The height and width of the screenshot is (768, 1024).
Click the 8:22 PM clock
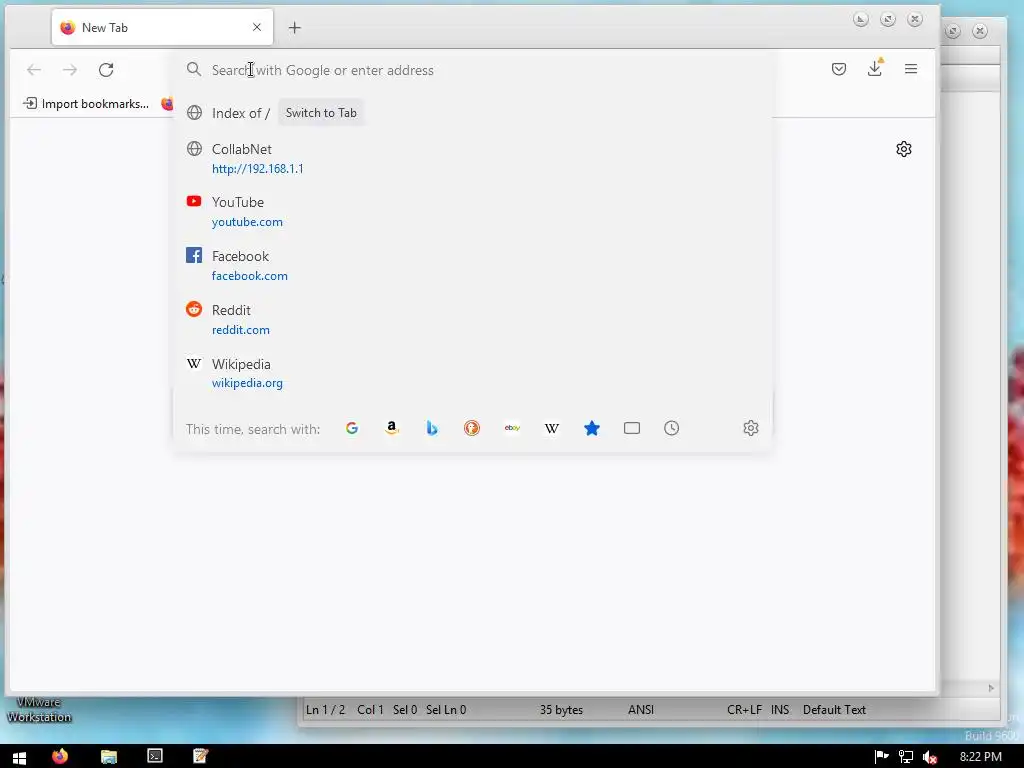coord(981,757)
